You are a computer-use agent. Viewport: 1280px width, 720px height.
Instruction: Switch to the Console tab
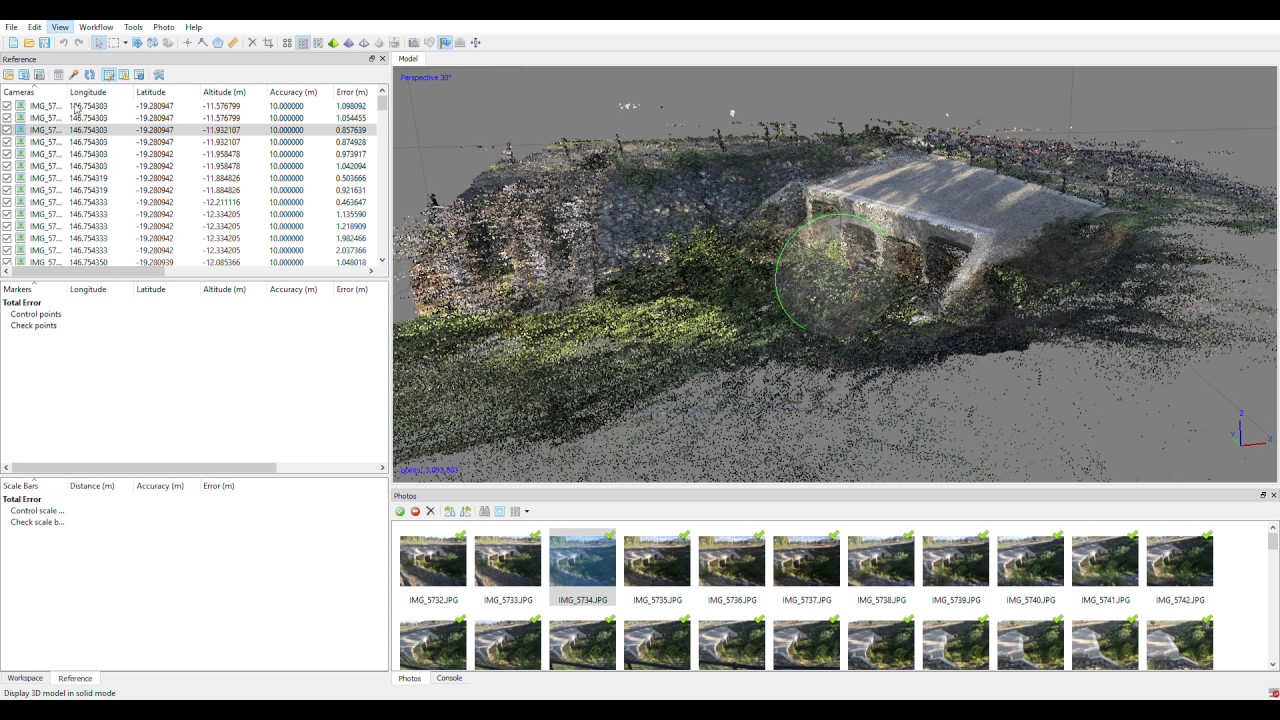coord(449,678)
